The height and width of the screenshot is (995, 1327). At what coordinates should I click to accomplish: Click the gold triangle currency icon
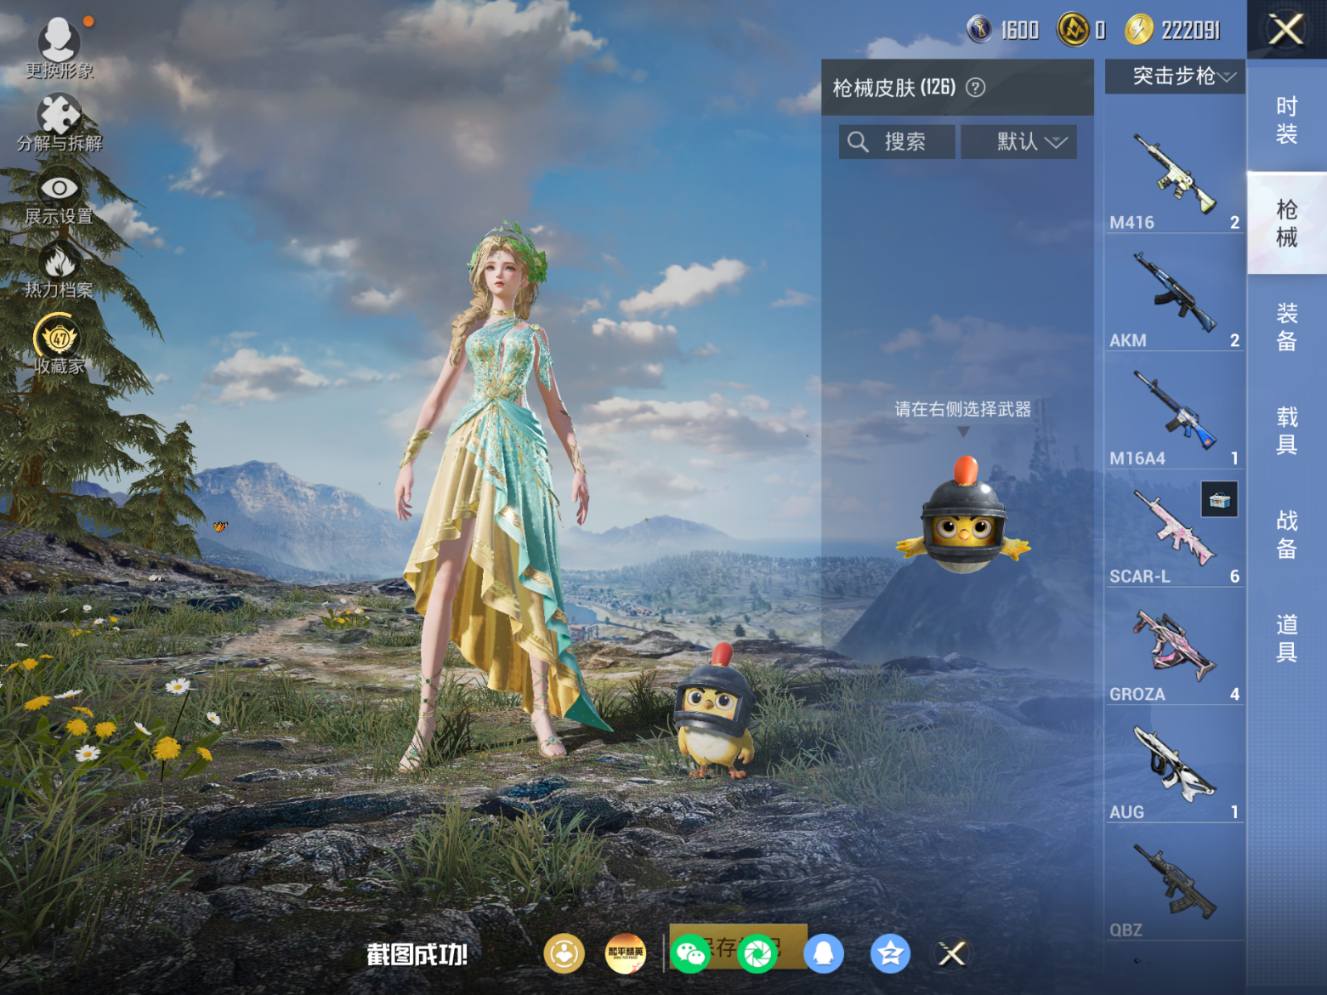tap(1073, 30)
